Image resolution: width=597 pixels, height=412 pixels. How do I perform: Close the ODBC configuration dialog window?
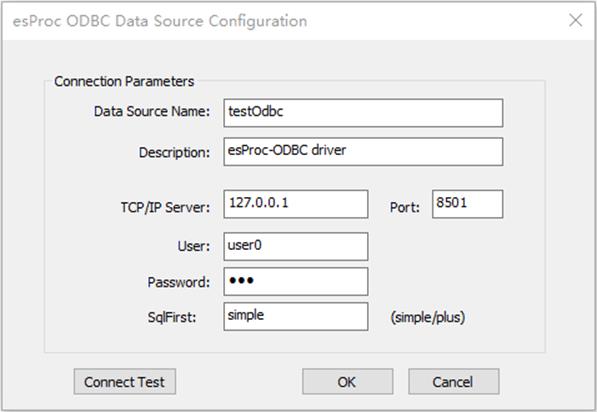[x=576, y=21]
